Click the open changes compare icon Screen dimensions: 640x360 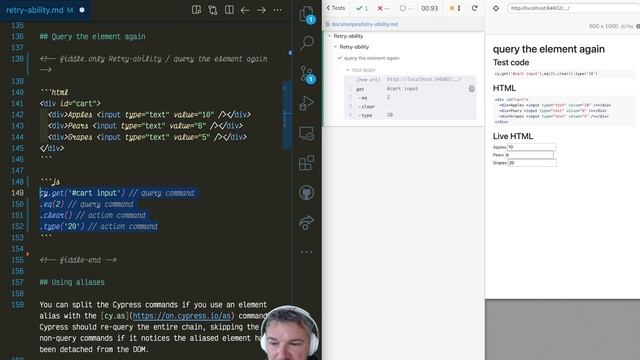point(213,10)
